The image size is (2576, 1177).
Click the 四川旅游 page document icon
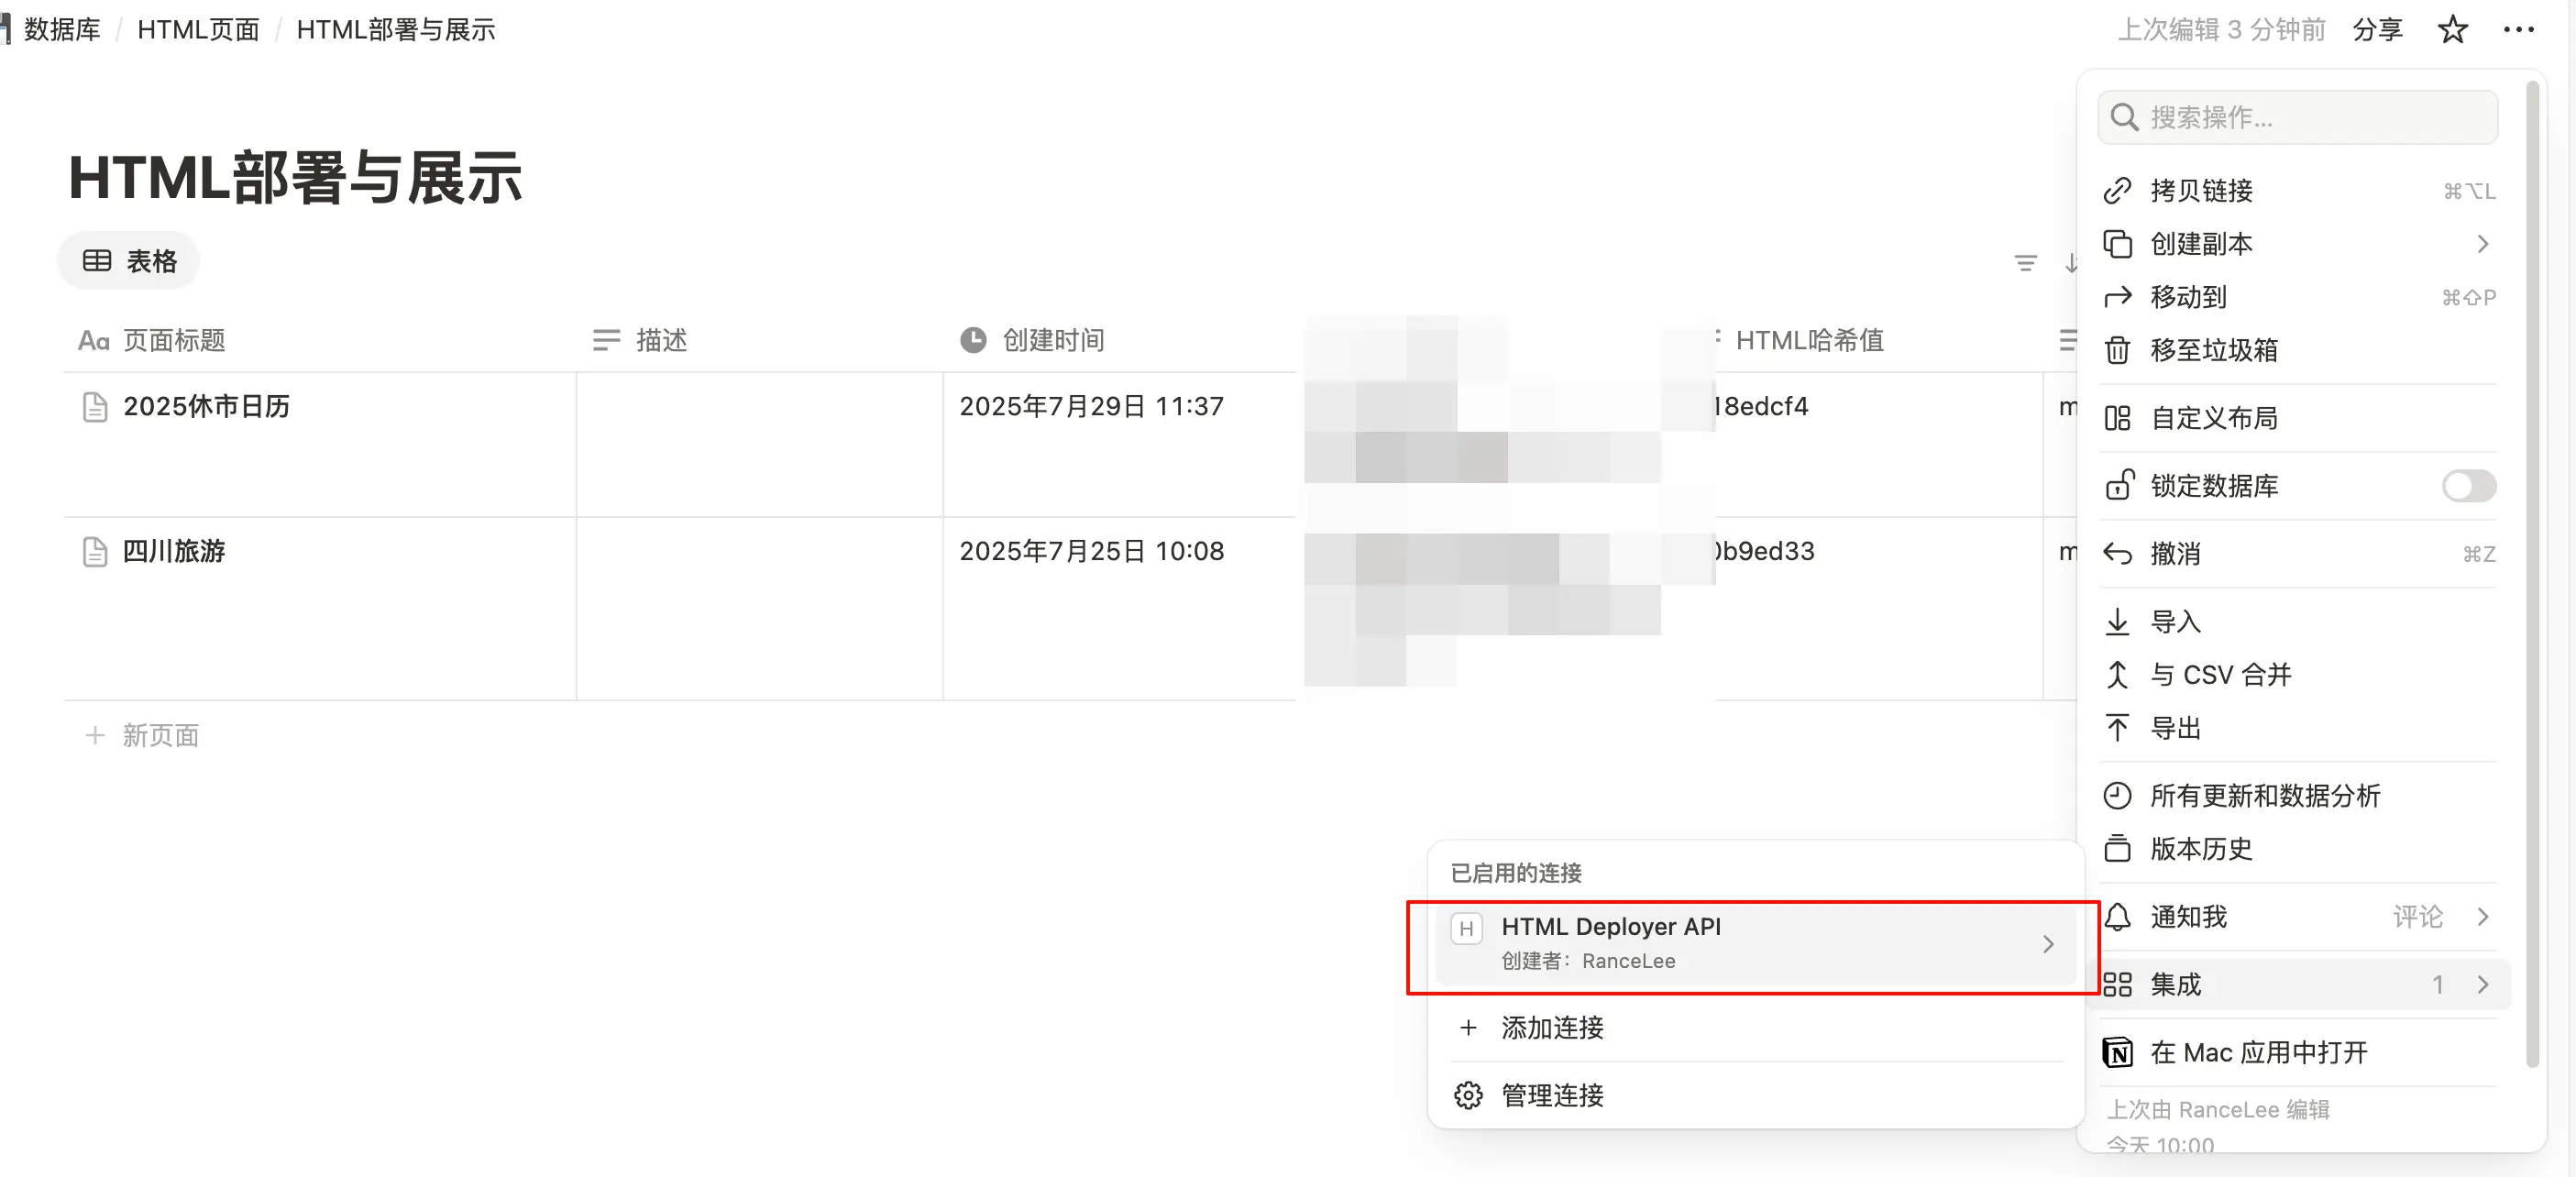pos(95,552)
